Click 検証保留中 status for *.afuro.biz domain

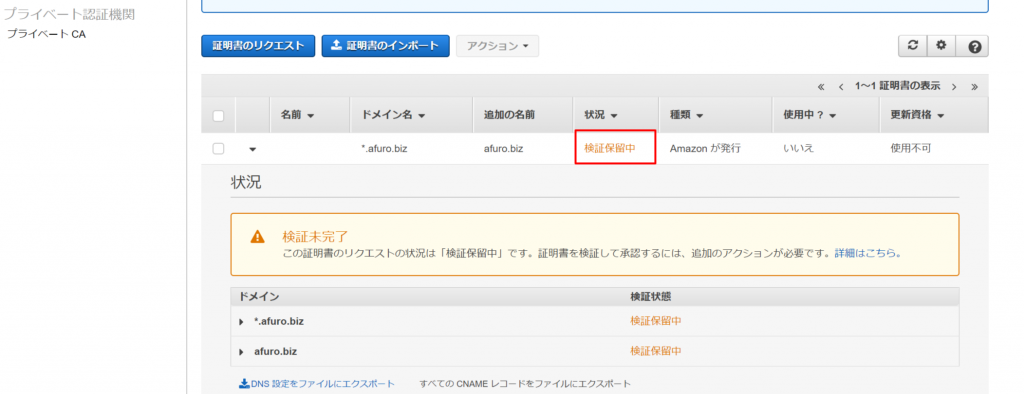click(656, 321)
